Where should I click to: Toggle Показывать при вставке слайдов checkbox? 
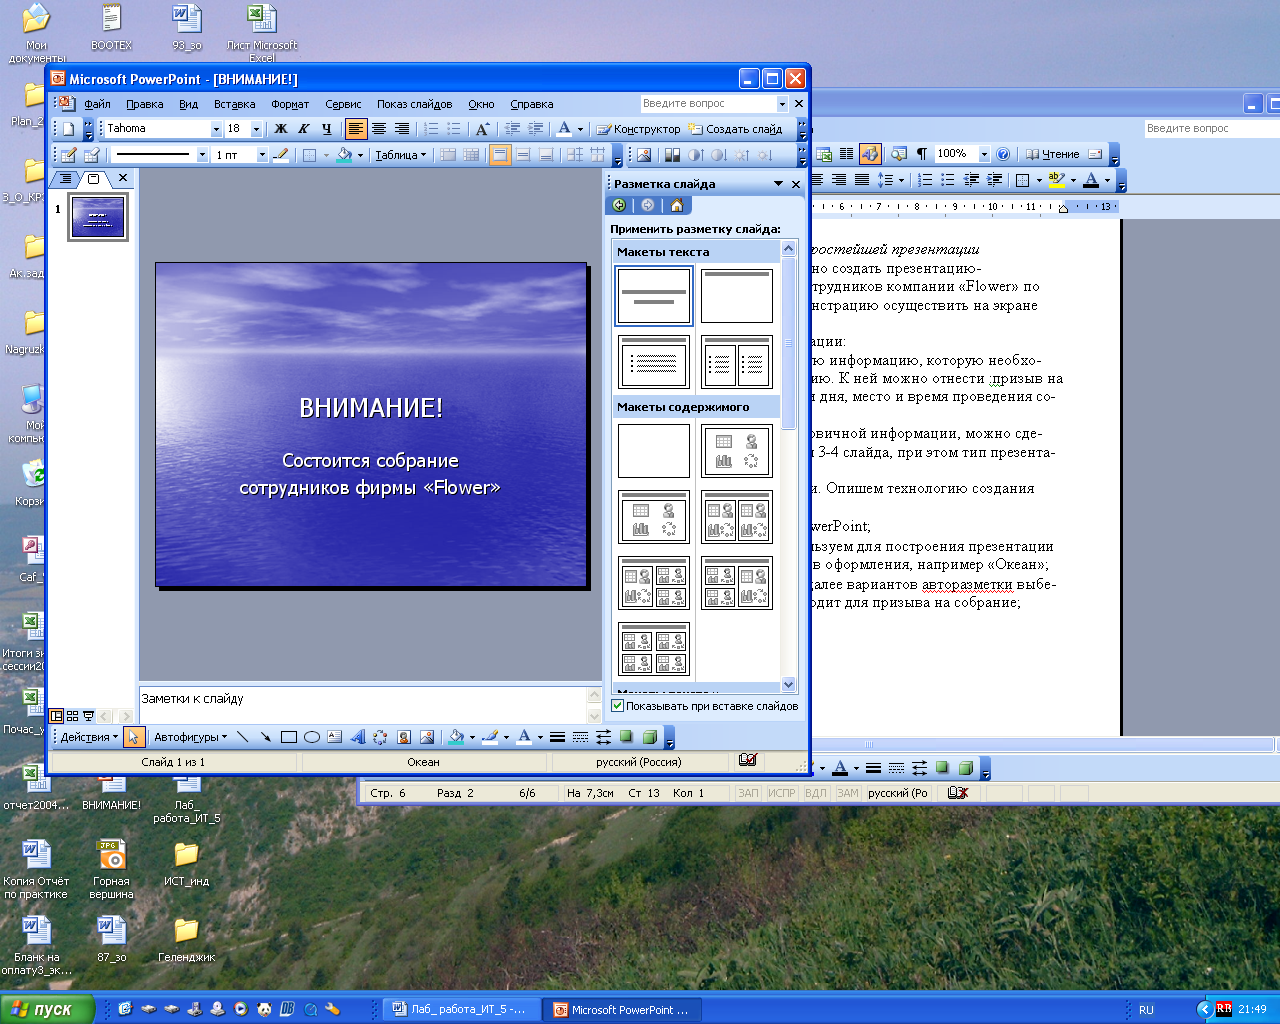click(x=617, y=706)
